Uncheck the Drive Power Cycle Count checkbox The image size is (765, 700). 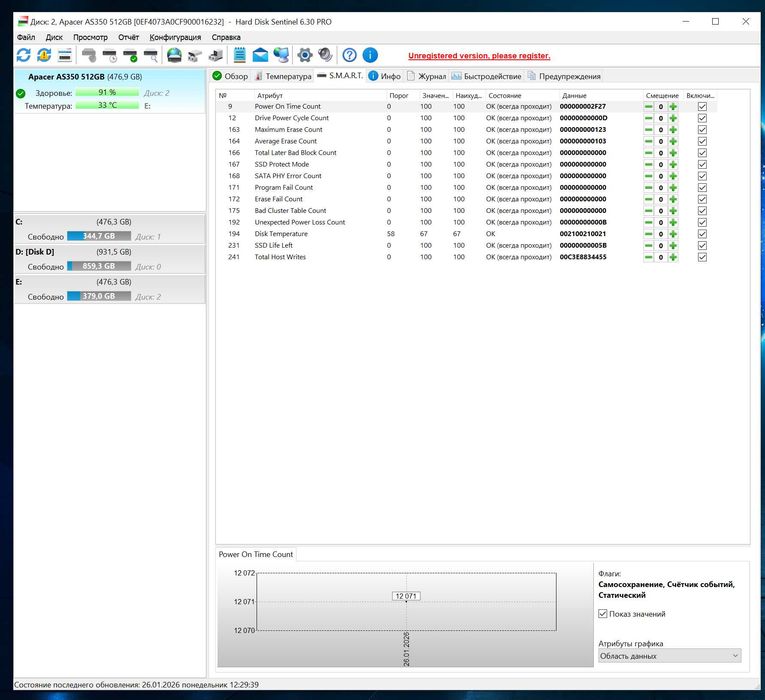tap(702, 118)
